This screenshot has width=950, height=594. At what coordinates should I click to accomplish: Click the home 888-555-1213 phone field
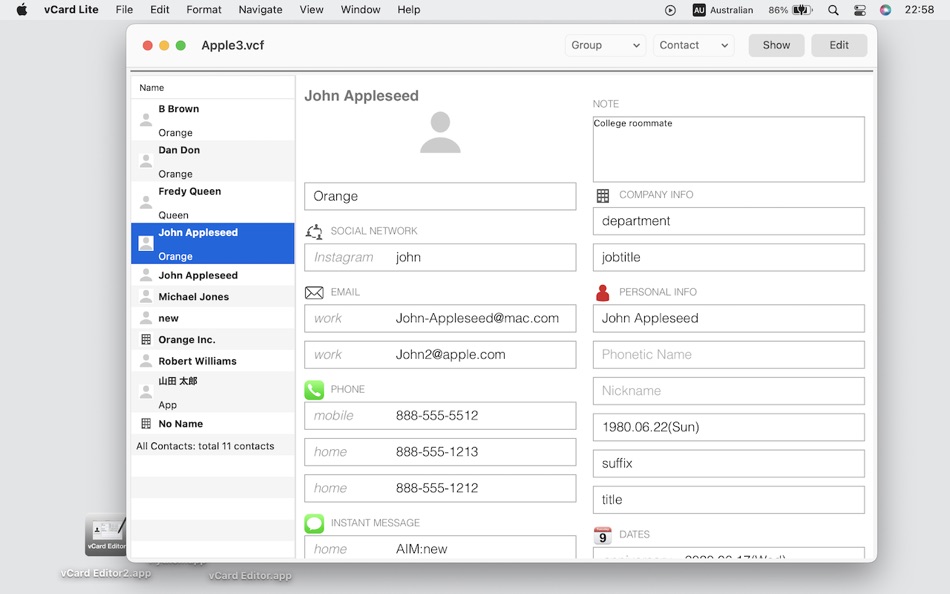coord(440,452)
